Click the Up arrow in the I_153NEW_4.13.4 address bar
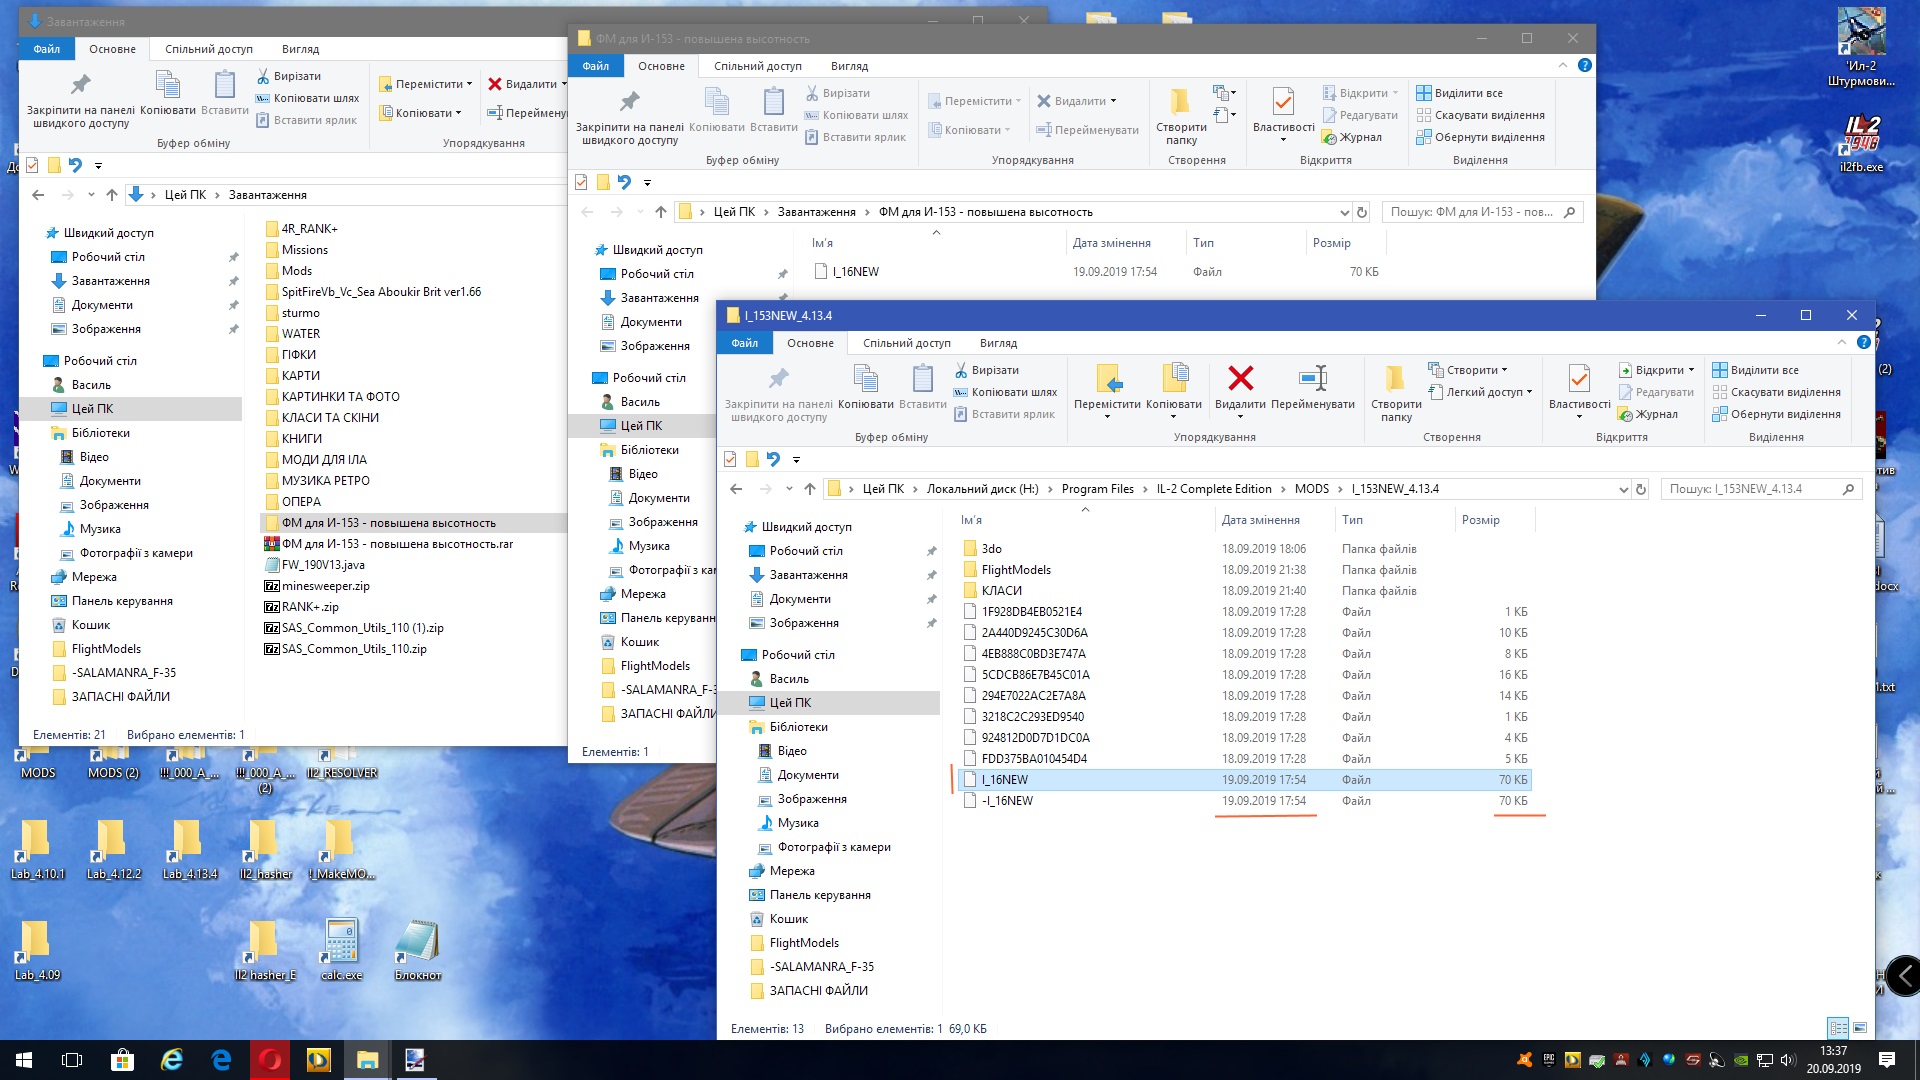 (810, 489)
